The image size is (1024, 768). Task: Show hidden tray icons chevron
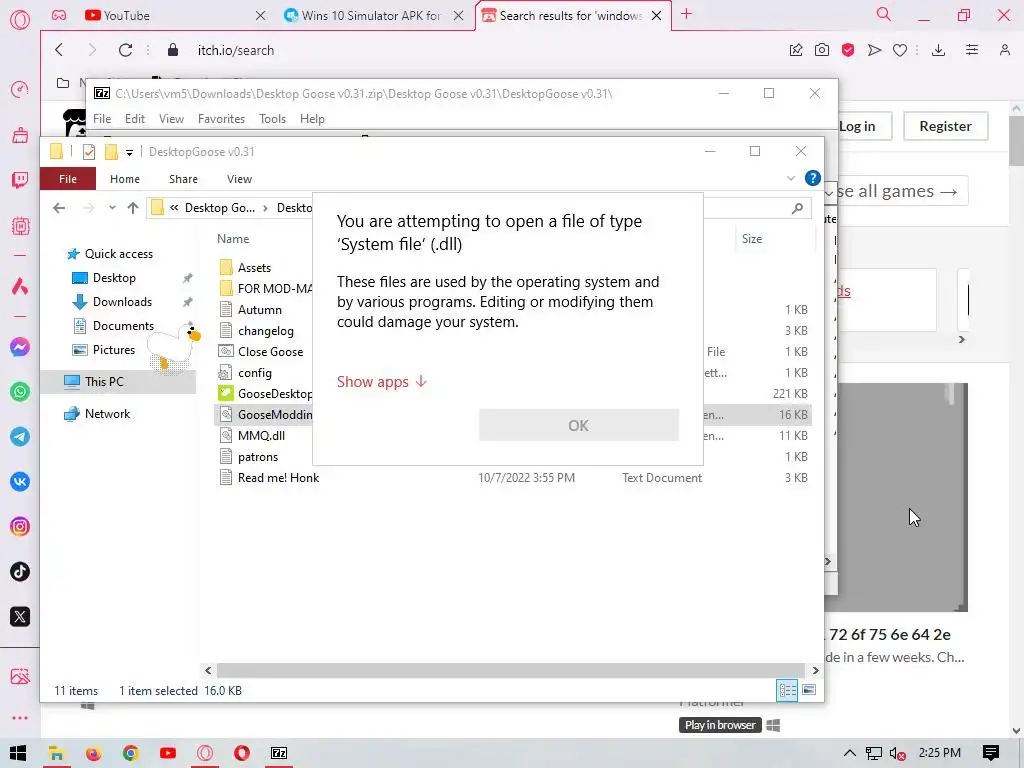click(850, 753)
